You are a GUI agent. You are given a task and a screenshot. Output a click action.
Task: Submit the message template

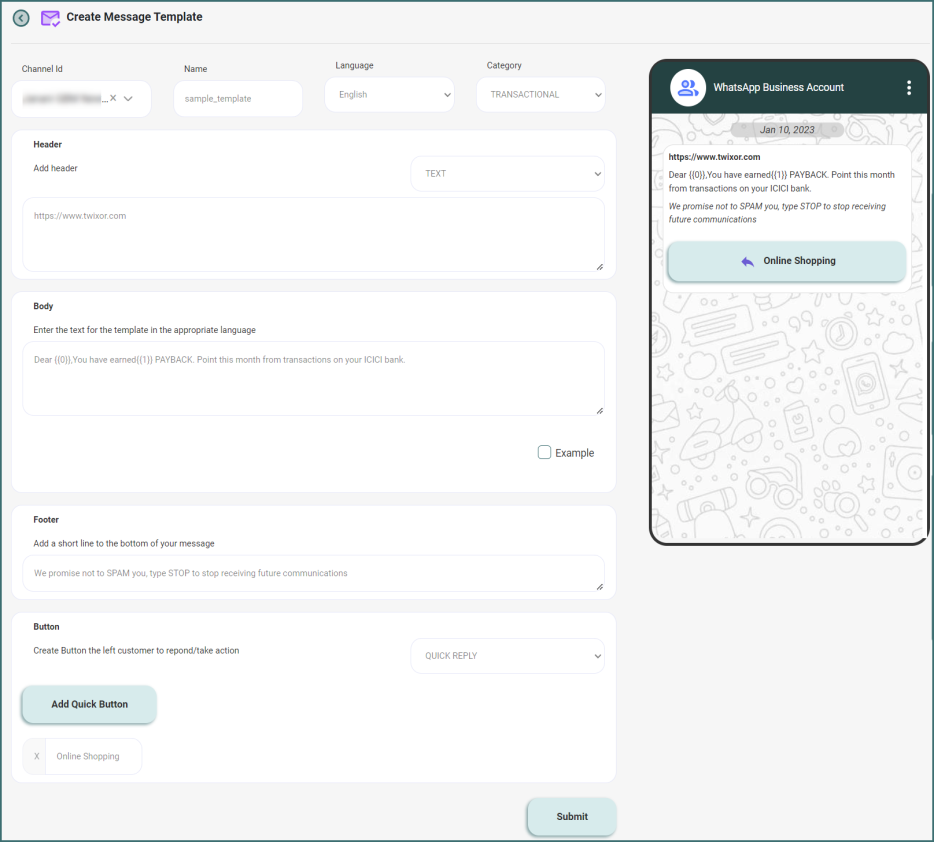pyautogui.click(x=571, y=816)
